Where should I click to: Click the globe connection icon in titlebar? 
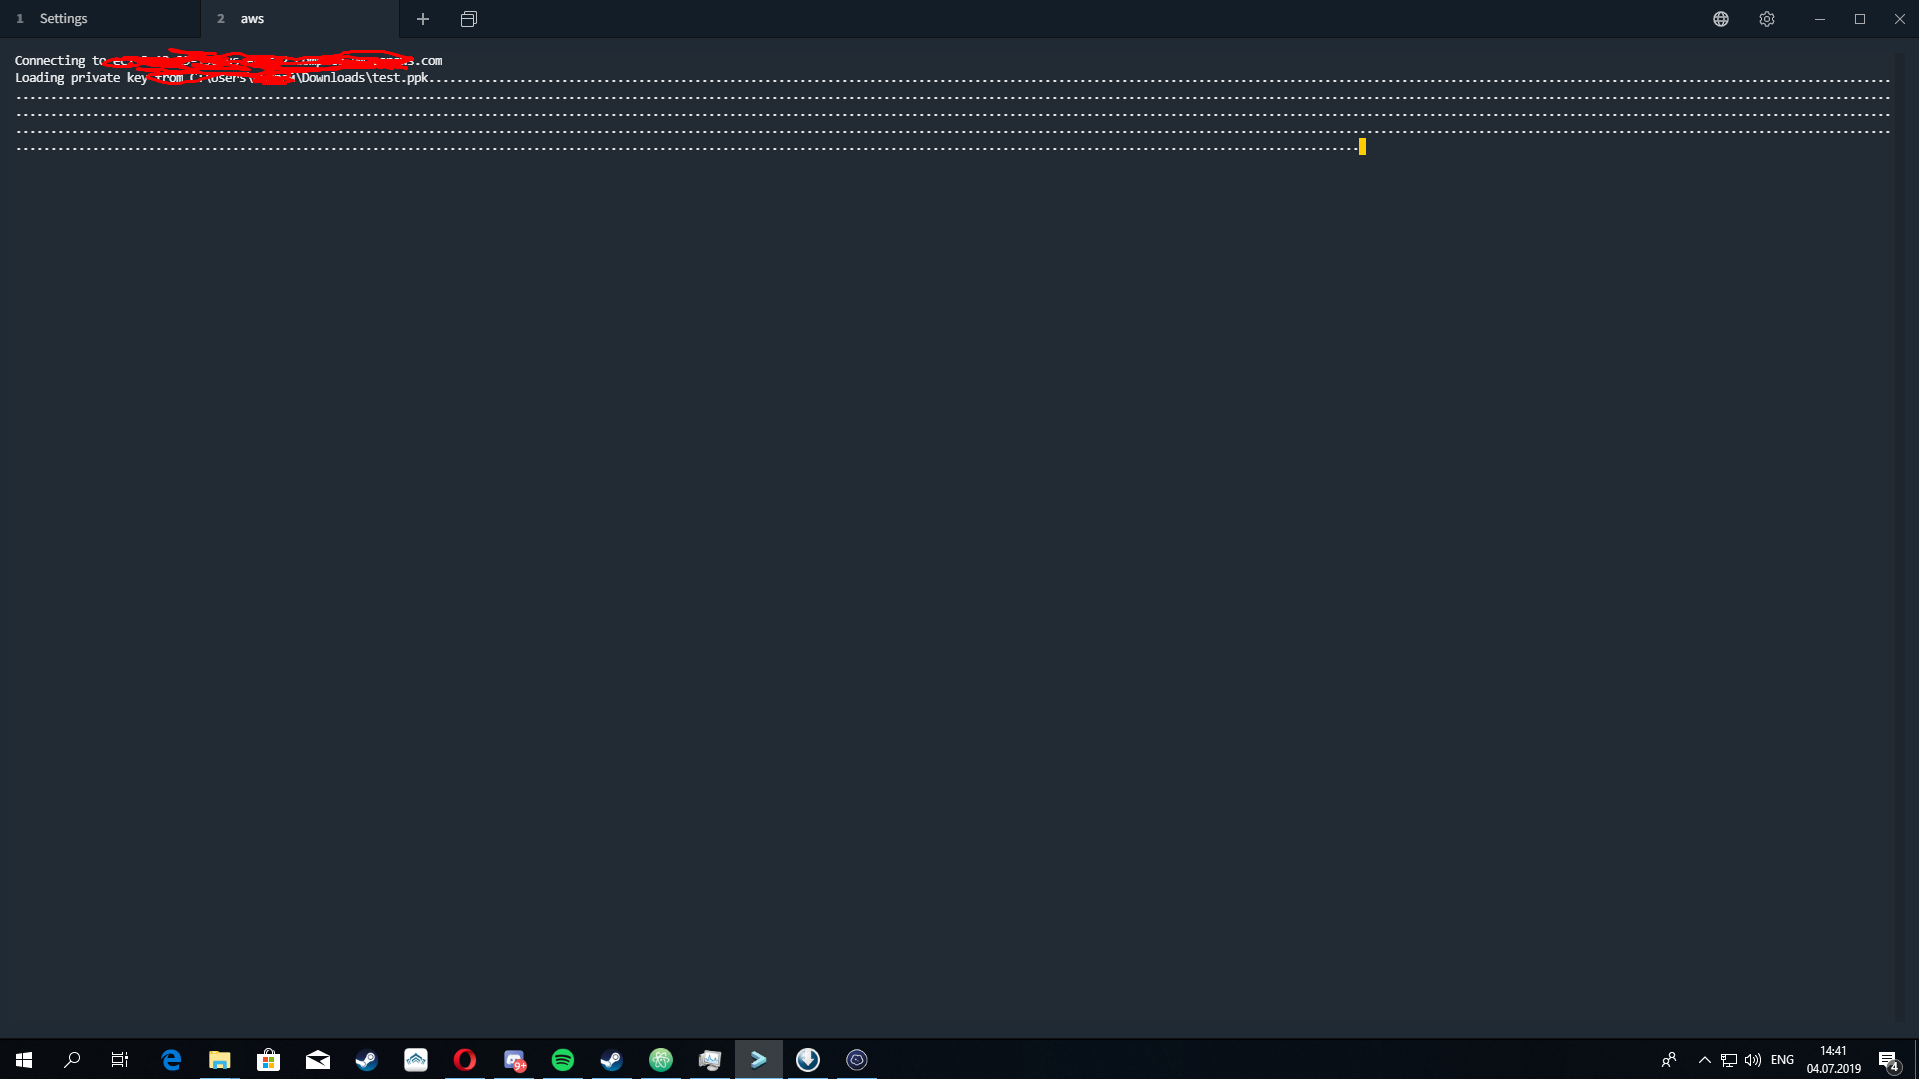[1720, 18]
